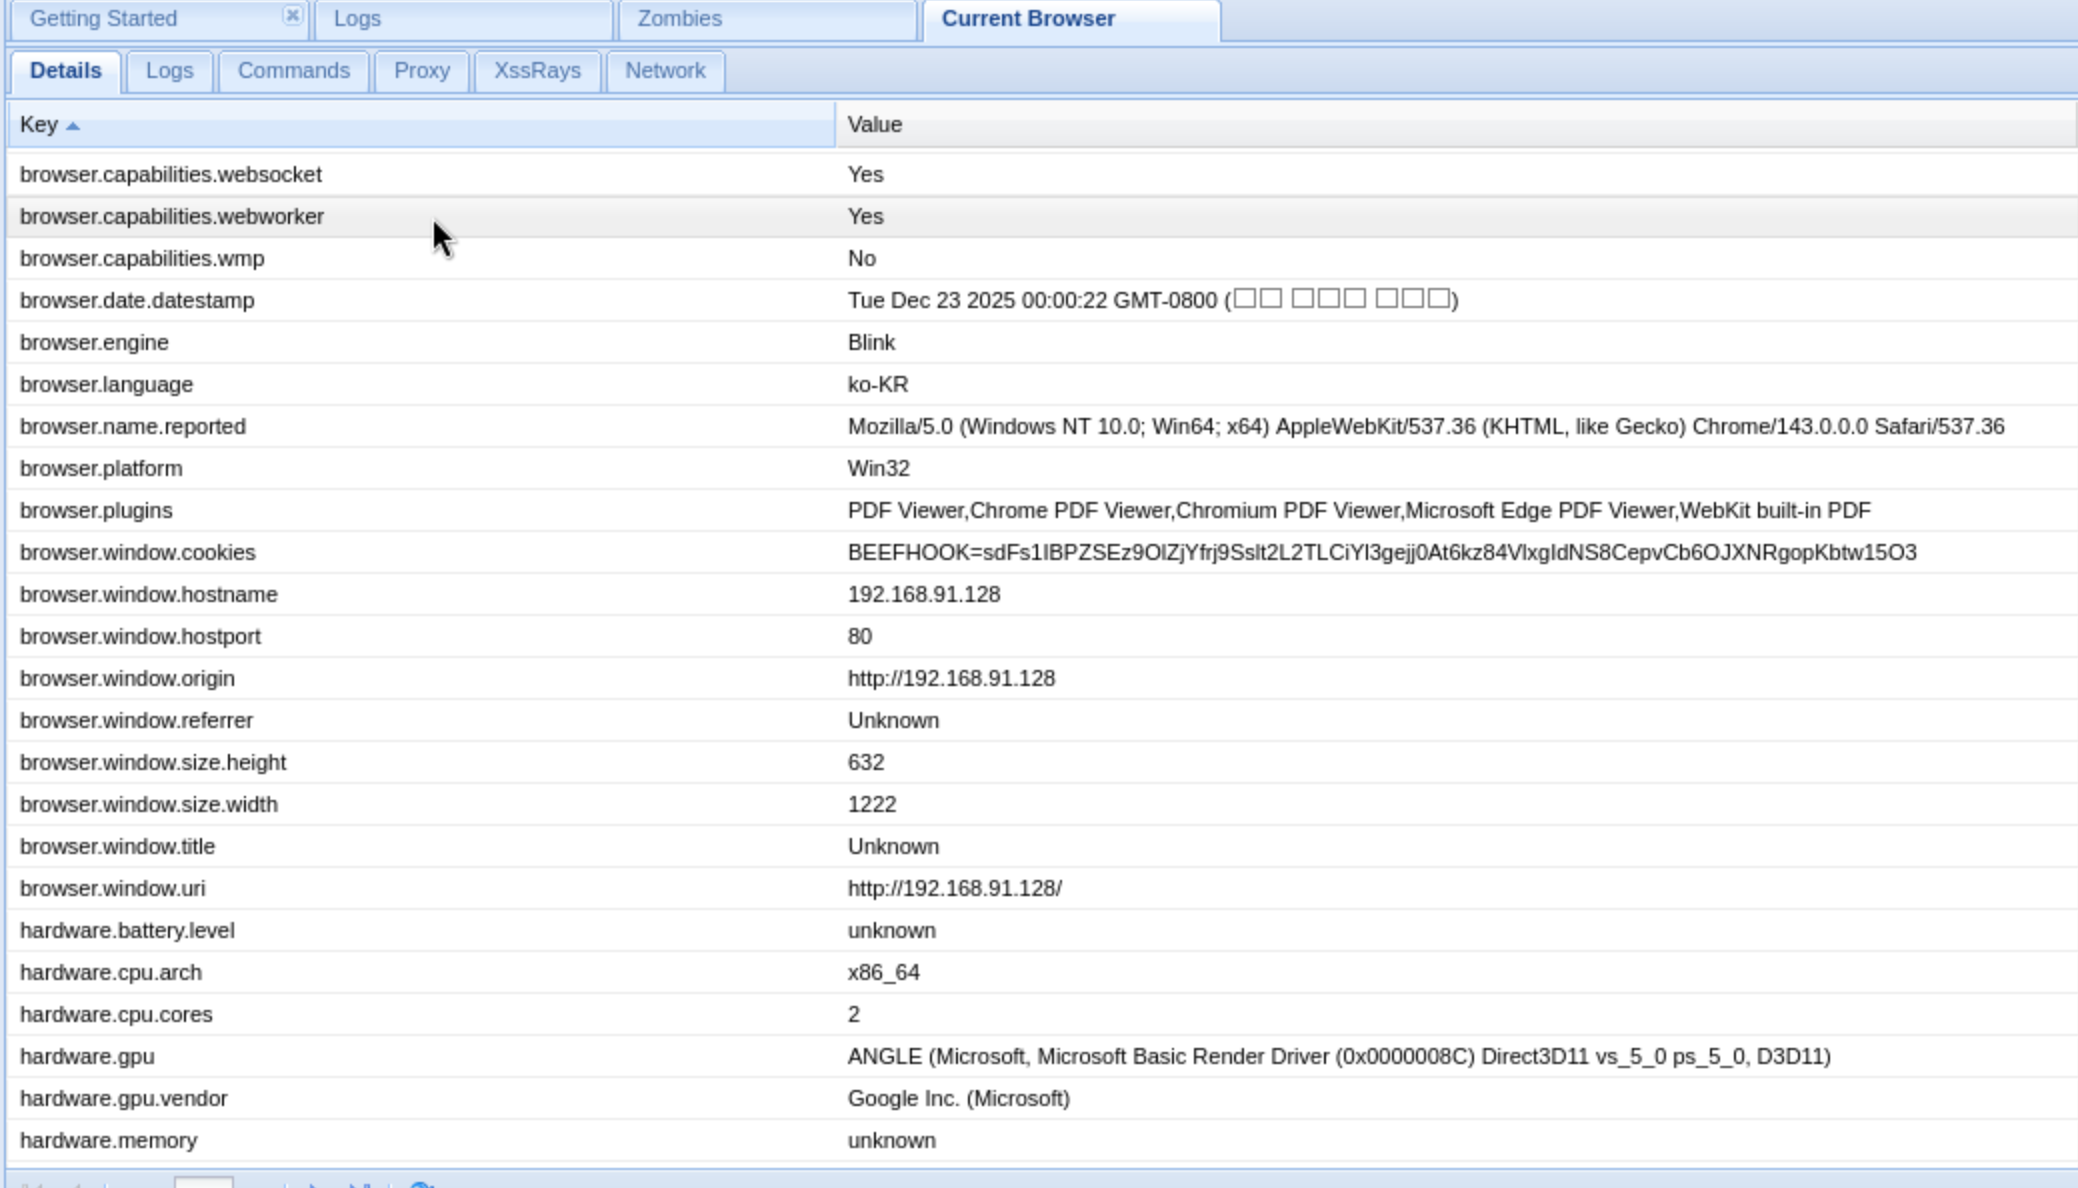The image size is (2078, 1188).
Task: Select the hardware.gpu.vendor row
Action: pyautogui.click(x=124, y=1099)
